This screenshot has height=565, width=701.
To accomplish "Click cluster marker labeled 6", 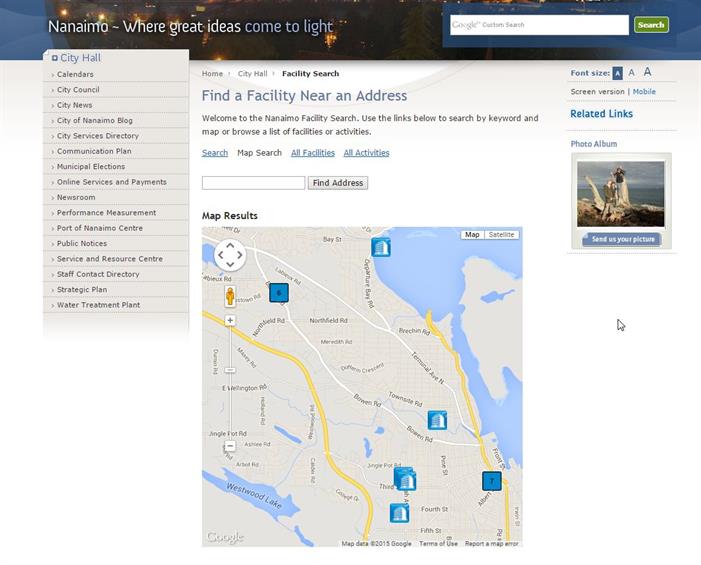I will click(279, 292).
